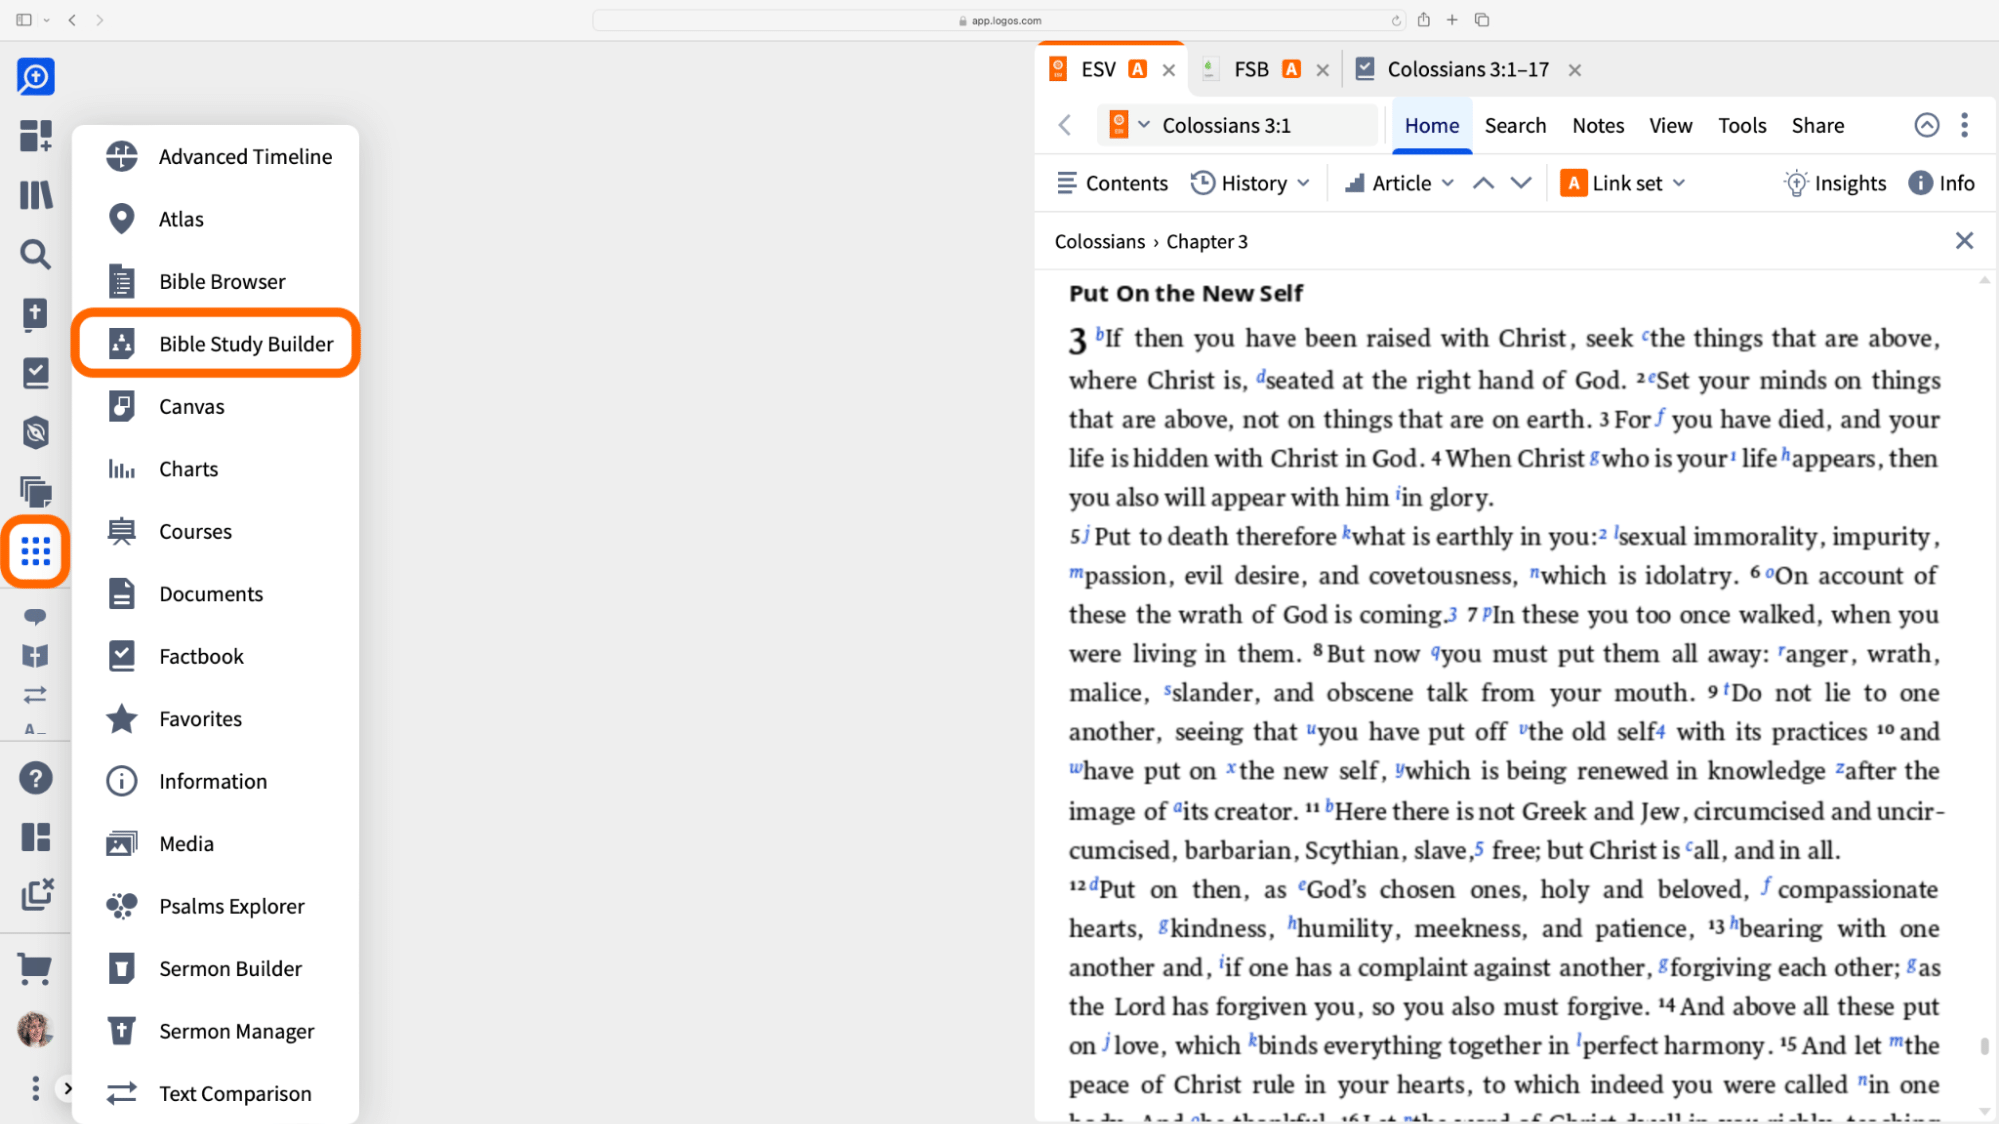Open Courses from tools menu

tap(216, 532)
